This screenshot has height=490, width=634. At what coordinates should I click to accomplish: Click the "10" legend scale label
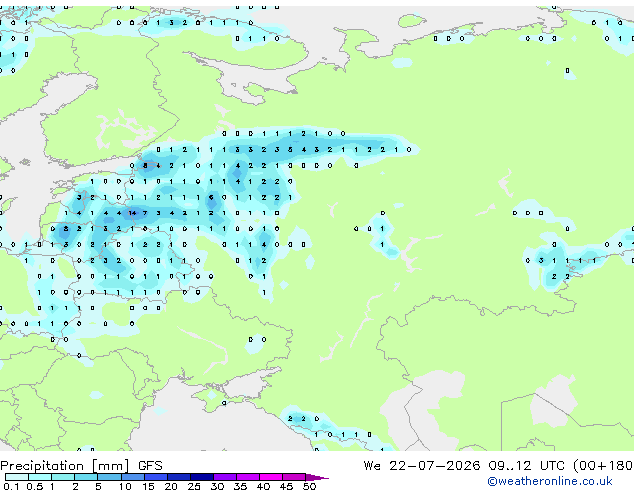[x=125, y=486]
